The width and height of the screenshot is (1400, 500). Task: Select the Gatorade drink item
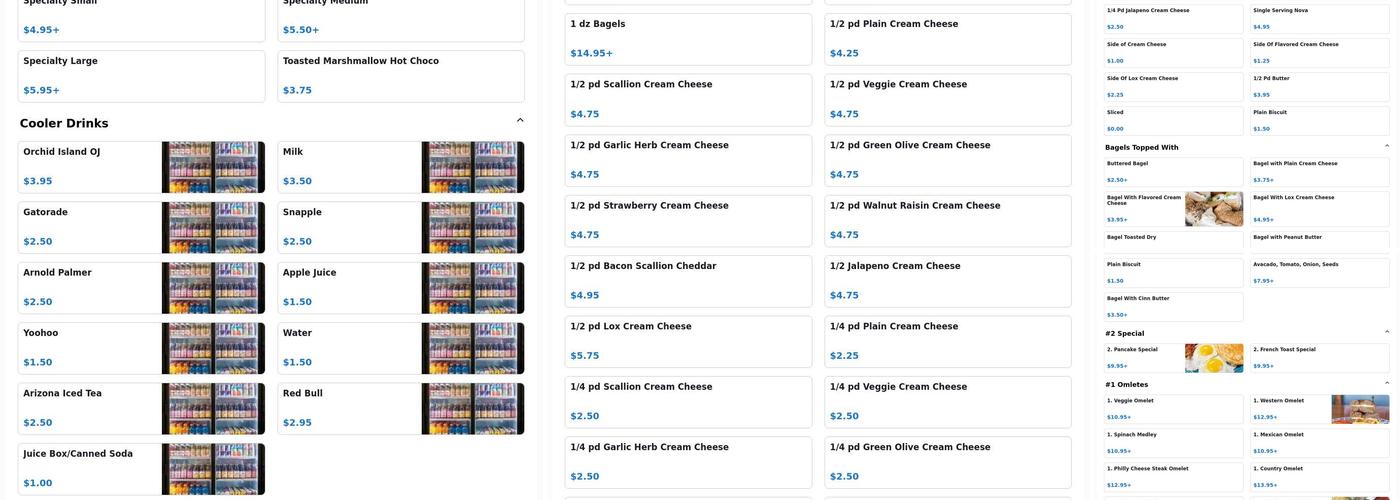[90, 227]
